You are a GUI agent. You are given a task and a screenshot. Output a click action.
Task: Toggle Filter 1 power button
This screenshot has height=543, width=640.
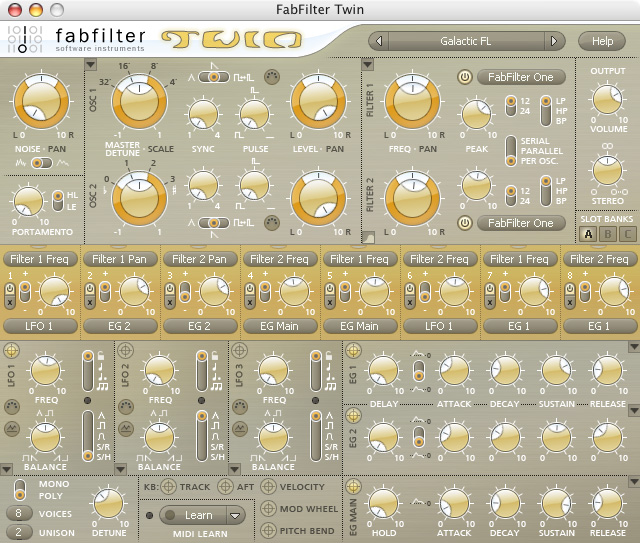(x=464, y=77)
